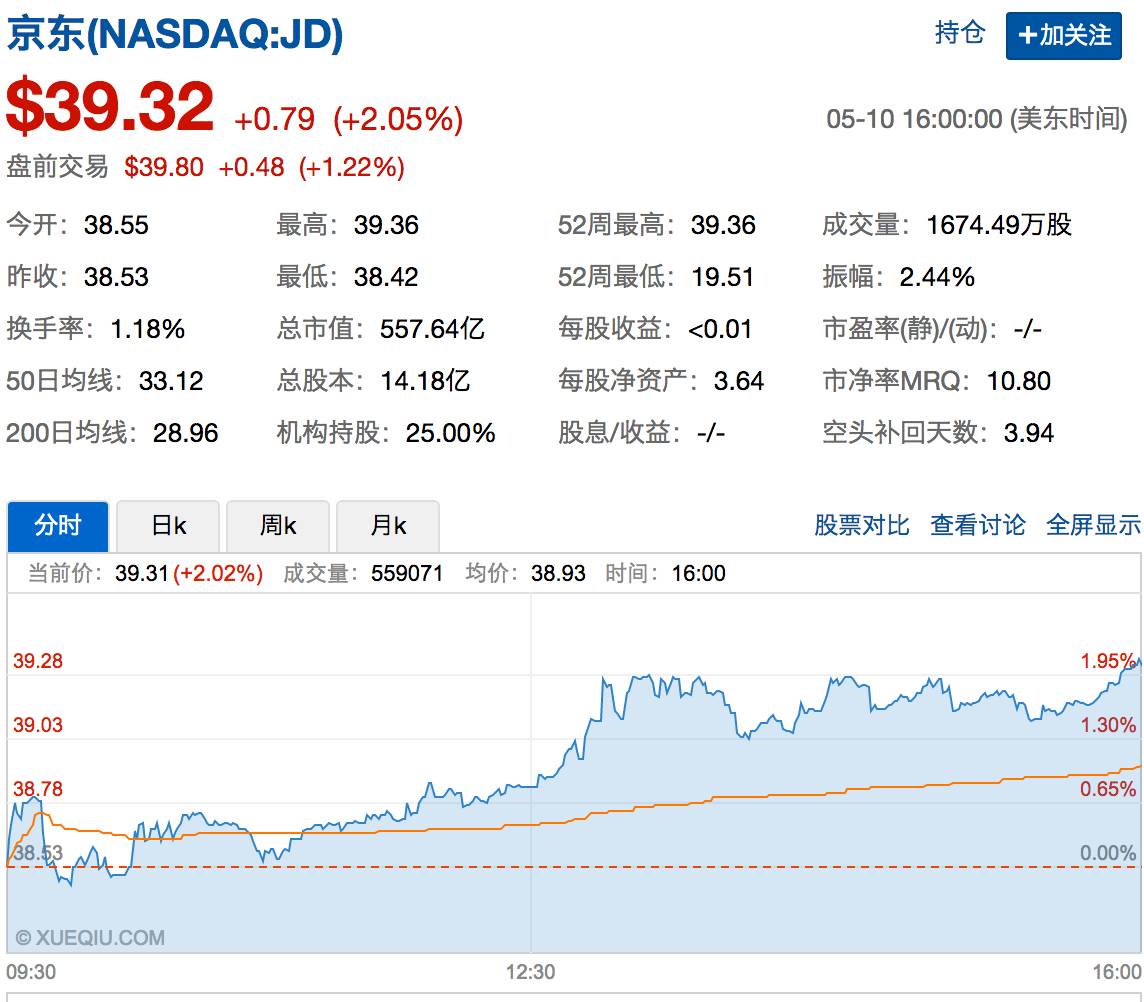Click the chart 成交量 value 559071
Viewport: 1144px width, 1002px height.
(407, 573)
